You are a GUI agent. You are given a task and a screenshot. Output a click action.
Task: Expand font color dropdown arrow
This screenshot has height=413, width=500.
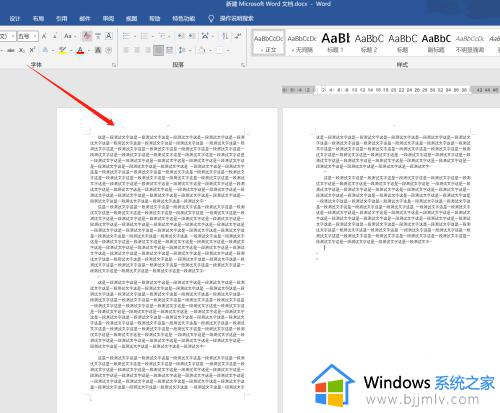[x=89, y=51]
